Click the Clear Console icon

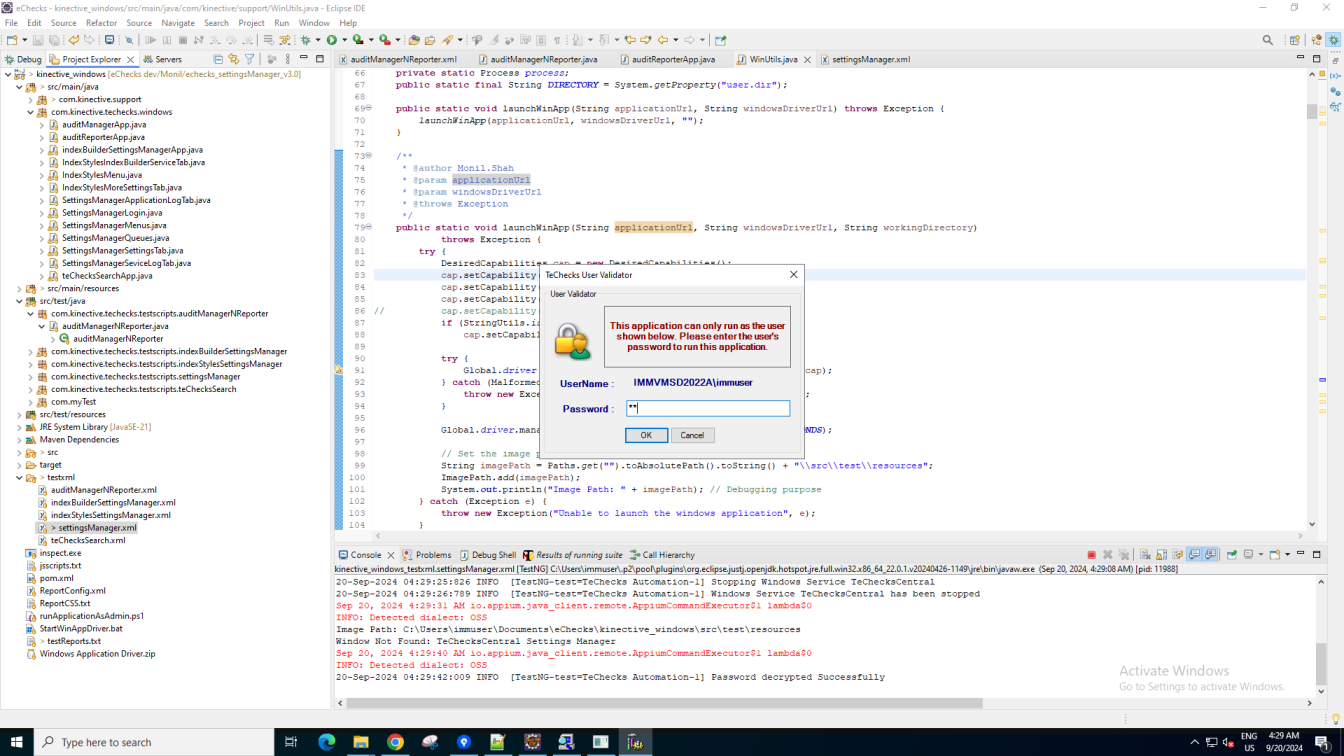(x=1145, y=555)
